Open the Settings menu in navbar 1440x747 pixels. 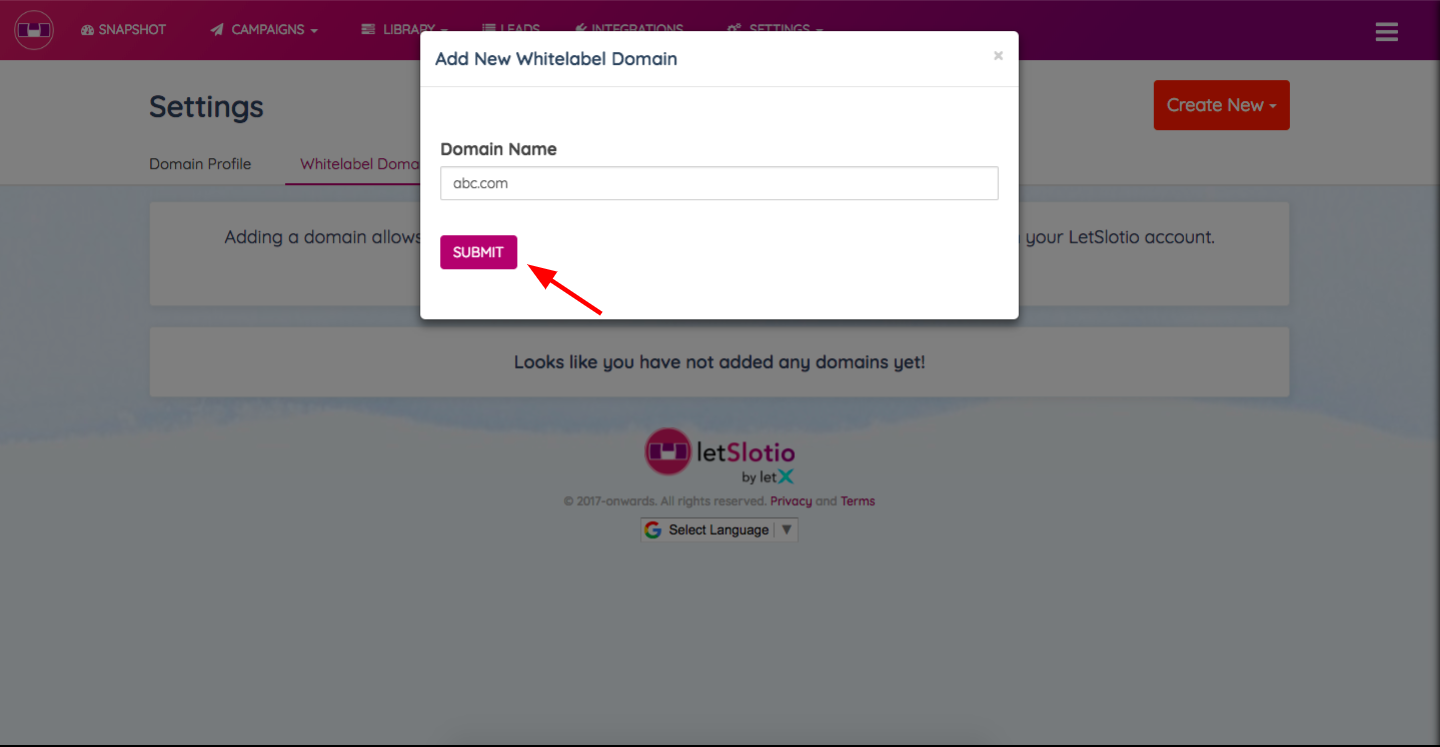pyautogui.click(x=775, y=28)
